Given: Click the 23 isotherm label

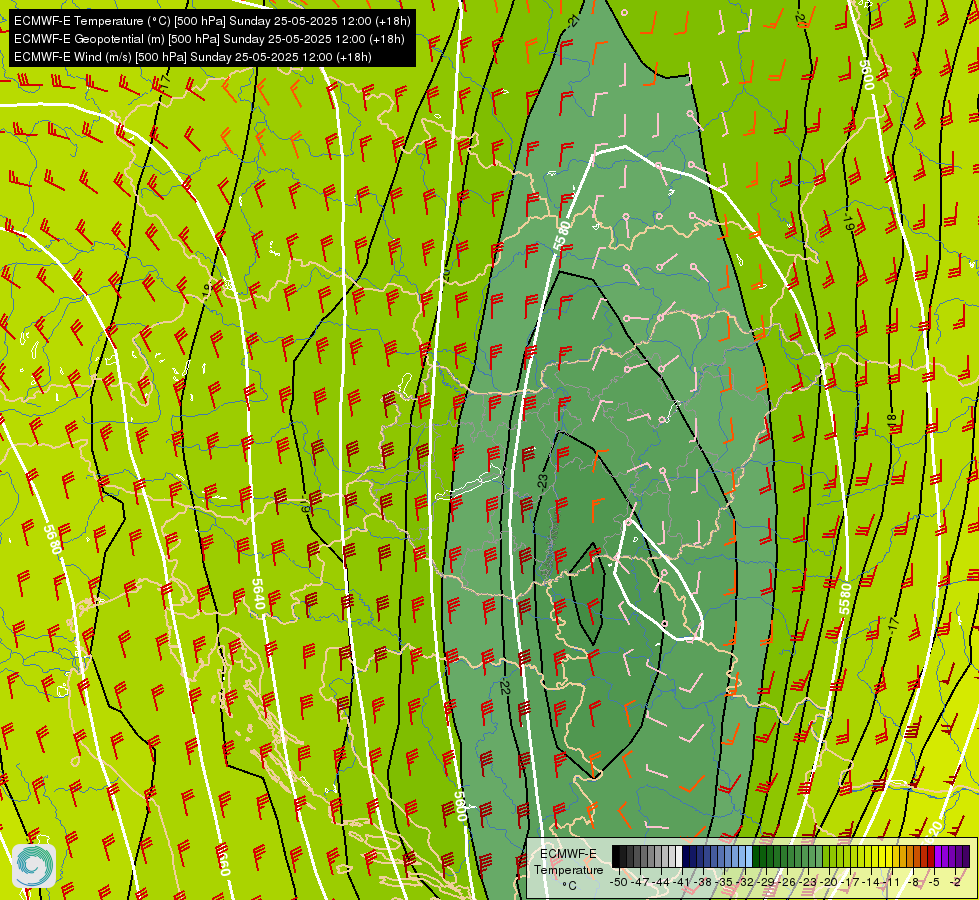Looking at the screenshot, I should [x=543, y=481].
